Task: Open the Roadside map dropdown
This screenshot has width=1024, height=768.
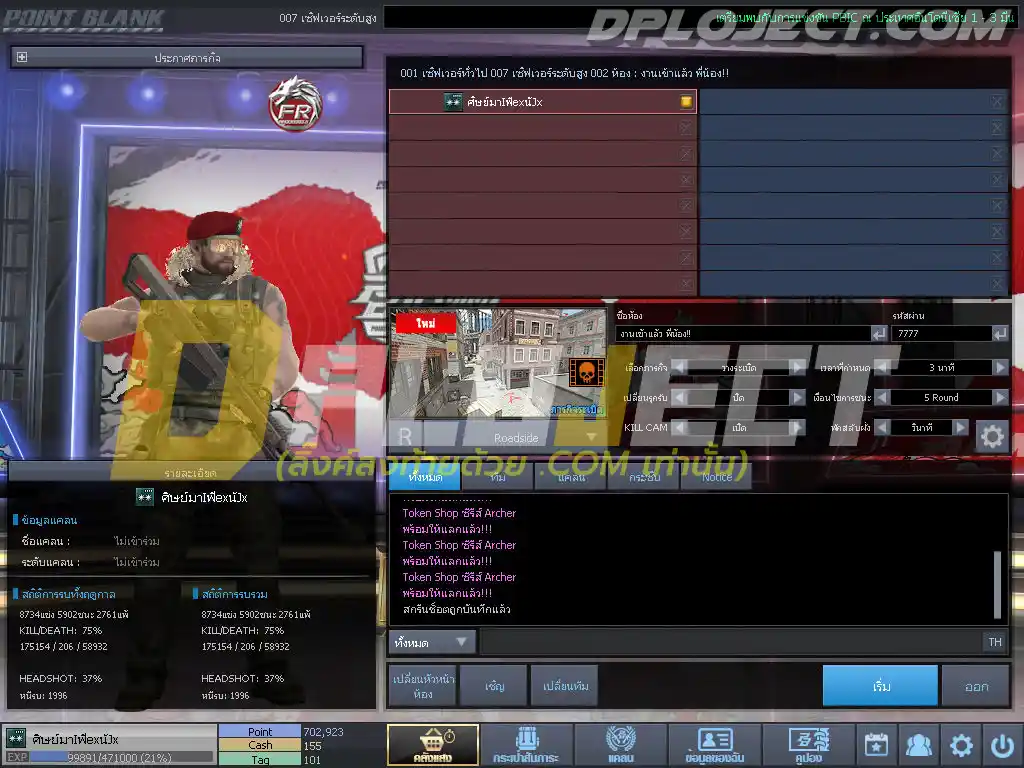Action: coord(591,437)
